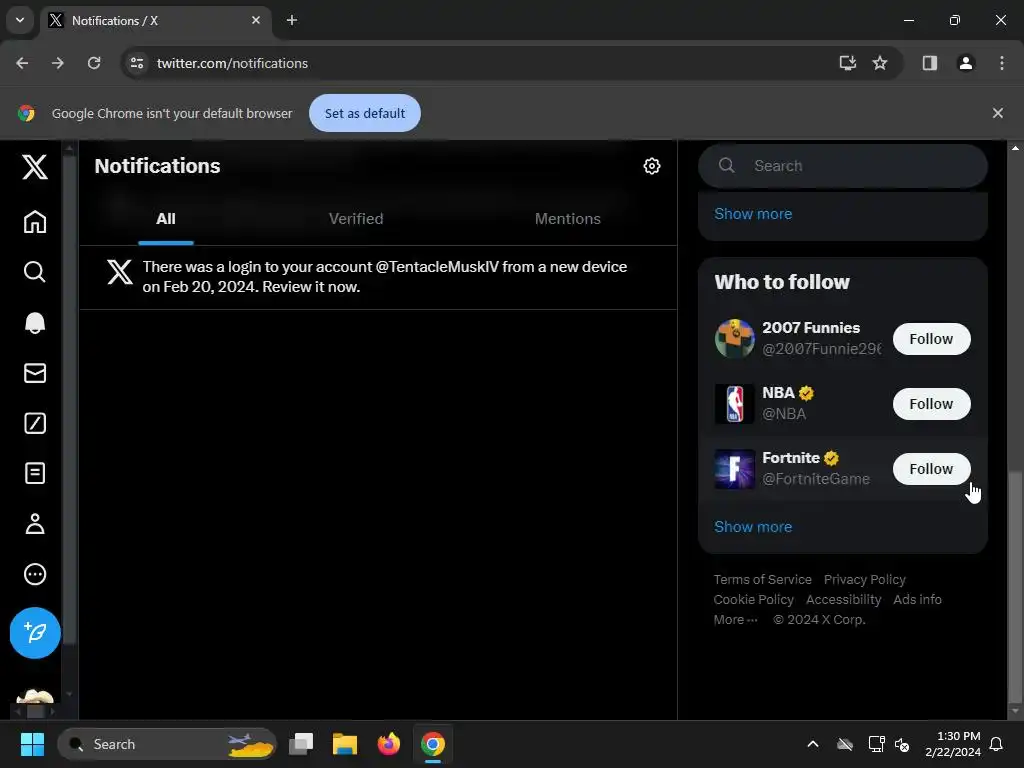
Task: Open Windows Start menu
Action: [x=32, y=744]
